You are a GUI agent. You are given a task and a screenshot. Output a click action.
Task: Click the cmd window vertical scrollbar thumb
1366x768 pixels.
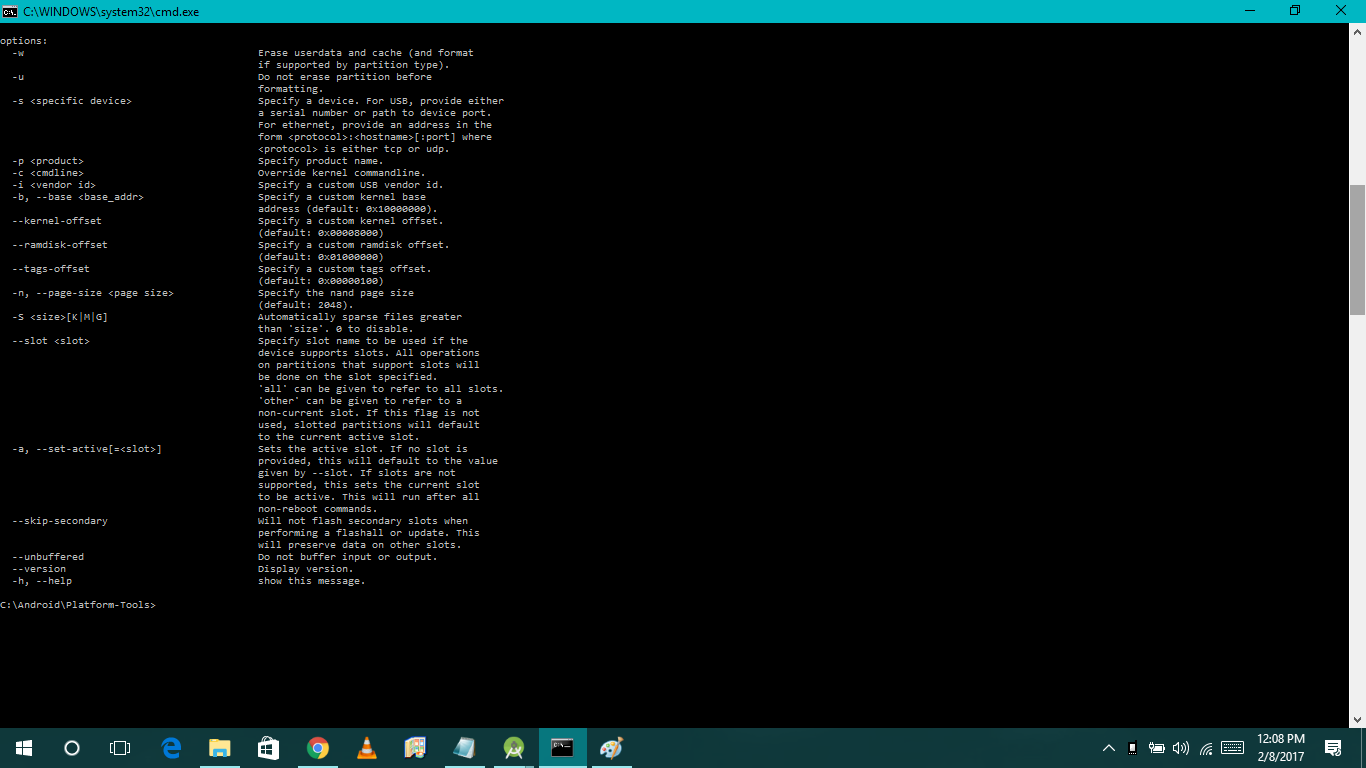pos(1357,250)
